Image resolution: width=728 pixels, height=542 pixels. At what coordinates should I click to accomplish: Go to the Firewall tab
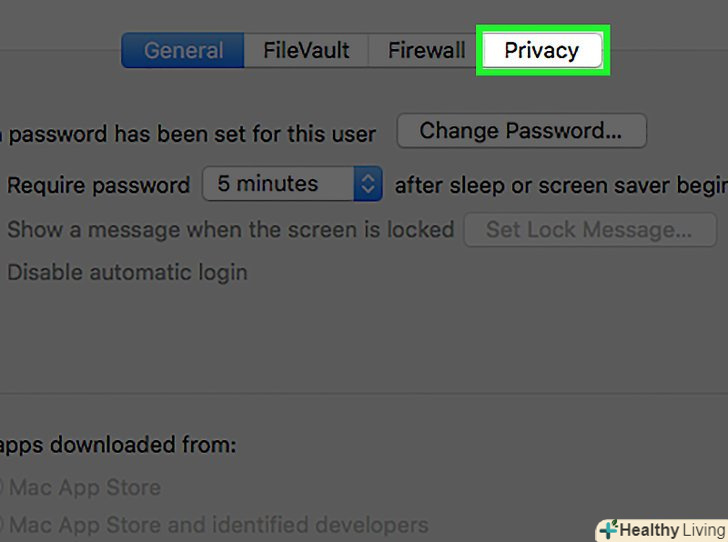pyautogui.click(x=426, y=50)
